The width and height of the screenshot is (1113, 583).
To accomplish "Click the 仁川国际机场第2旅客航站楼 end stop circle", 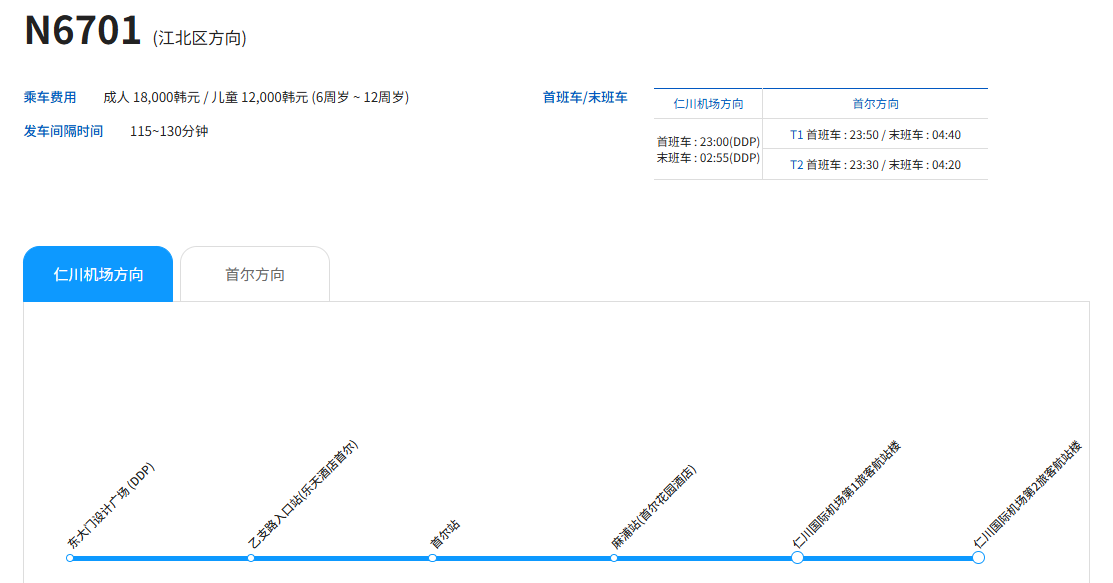I will click(978, 558).
